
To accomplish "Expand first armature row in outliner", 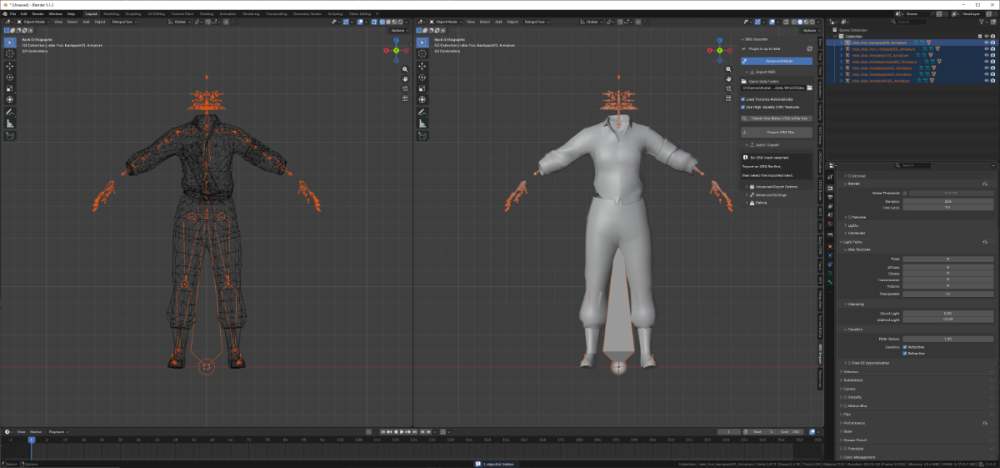I will coord(841,43).
